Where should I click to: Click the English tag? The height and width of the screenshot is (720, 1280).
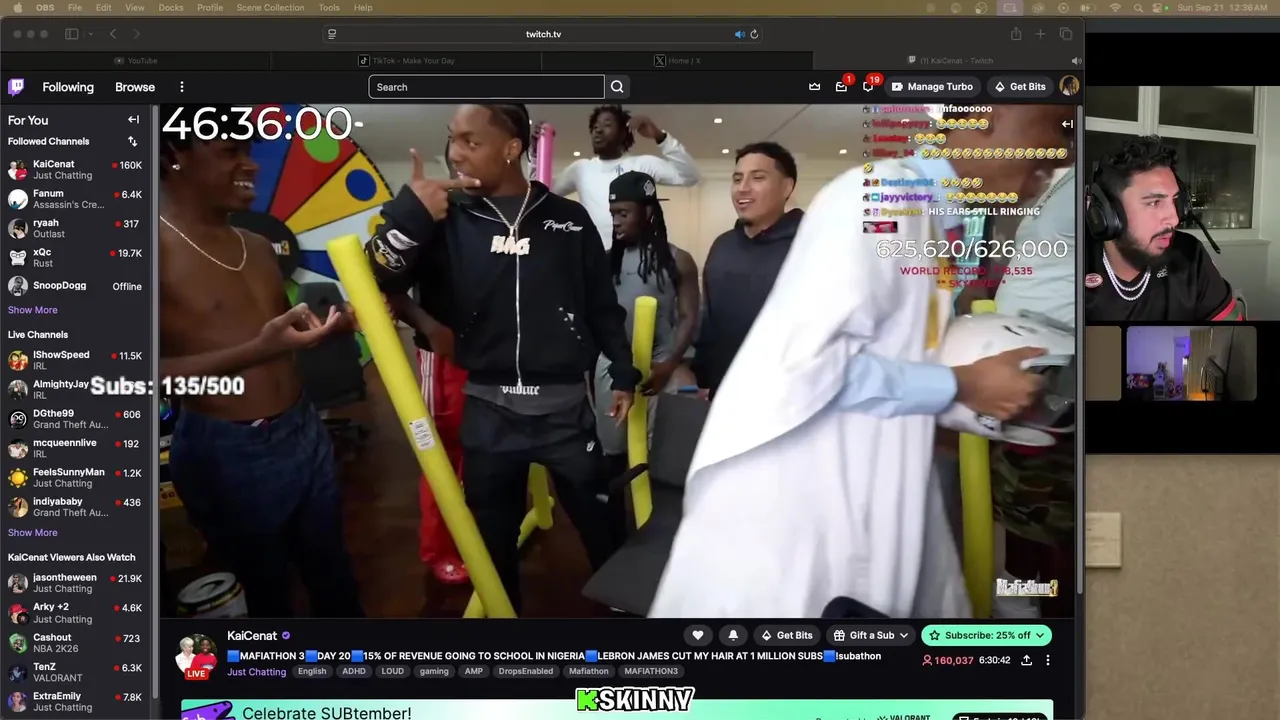click(312, 672)
